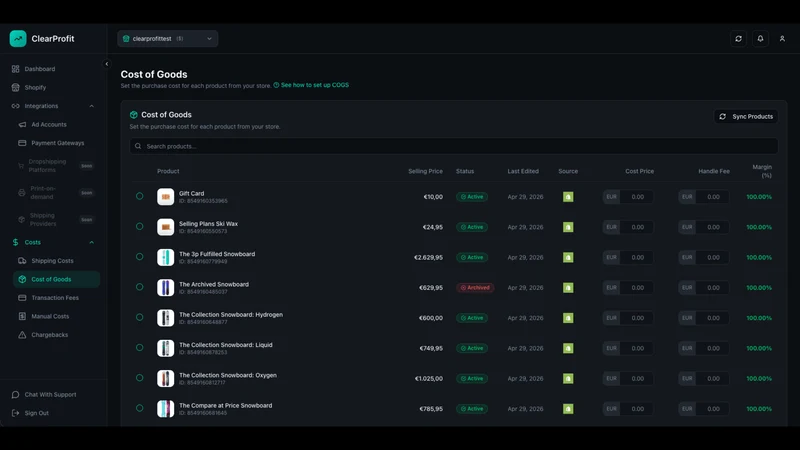Select Collection Snowboard: Hydrogen checkbox
Viewport: 800px width, 450px height.
tap(139, 317)
